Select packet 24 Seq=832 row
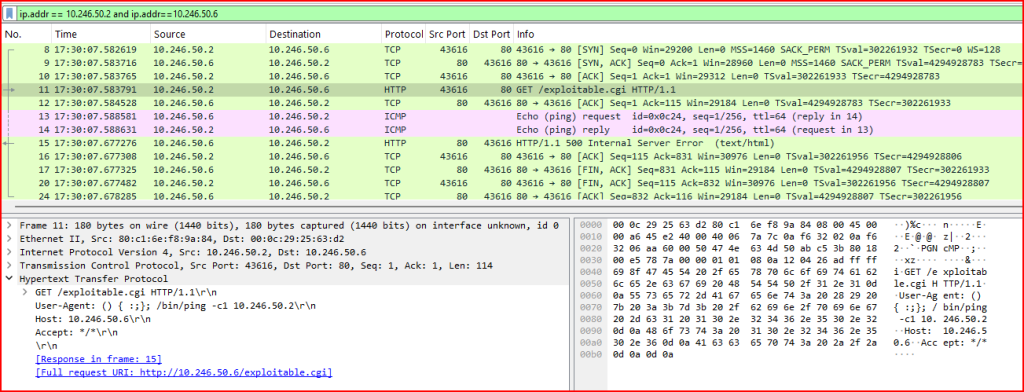Screen dimensions: 1024x392 [x=512, y=195]
